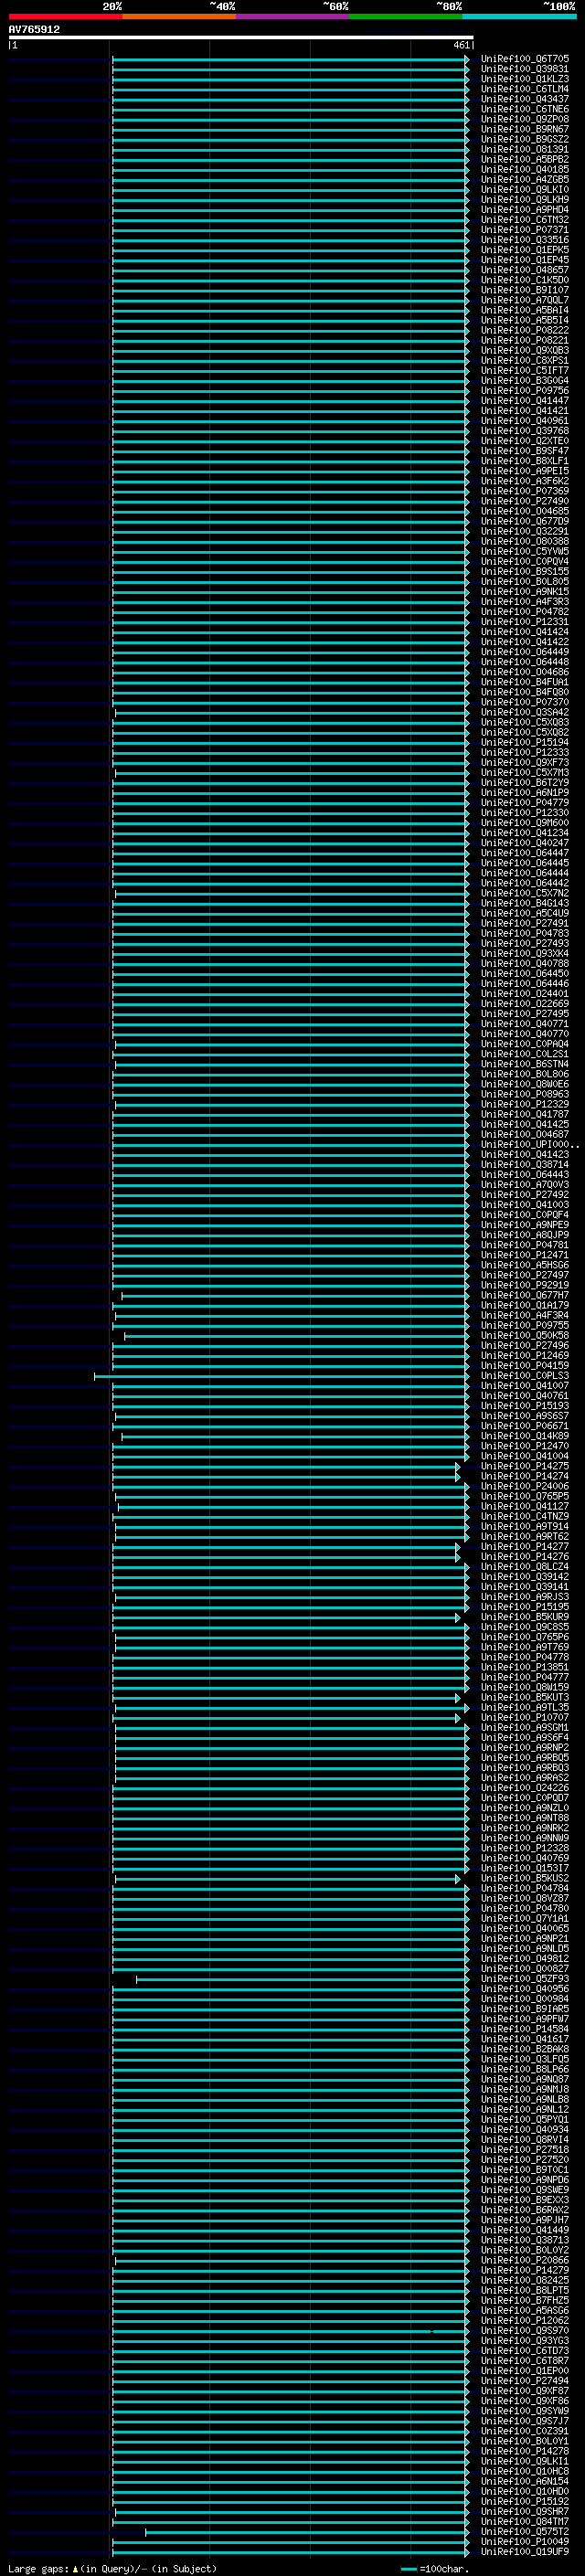
Task: Click hit label UniRef100_Q8LCZ4
Action: [x=524, y=1567]
